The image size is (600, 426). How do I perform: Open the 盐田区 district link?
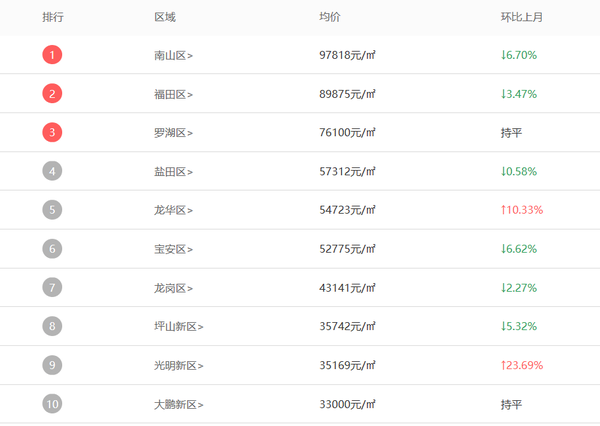pyautogui.click(x=173, y=172)
